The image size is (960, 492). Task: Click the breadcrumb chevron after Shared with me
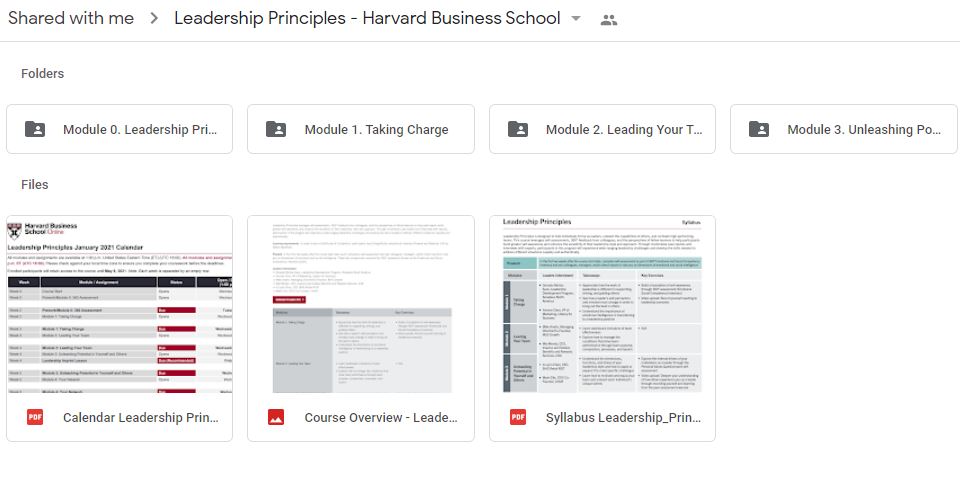pyautogui.click(x=154, y=19)
